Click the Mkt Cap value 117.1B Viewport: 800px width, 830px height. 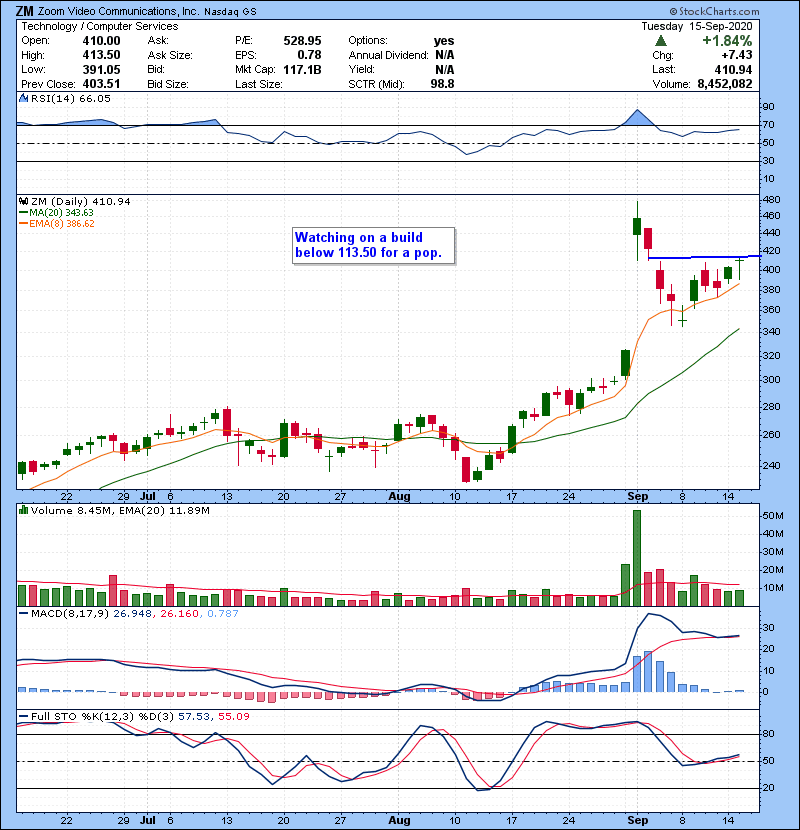[302, 69]
